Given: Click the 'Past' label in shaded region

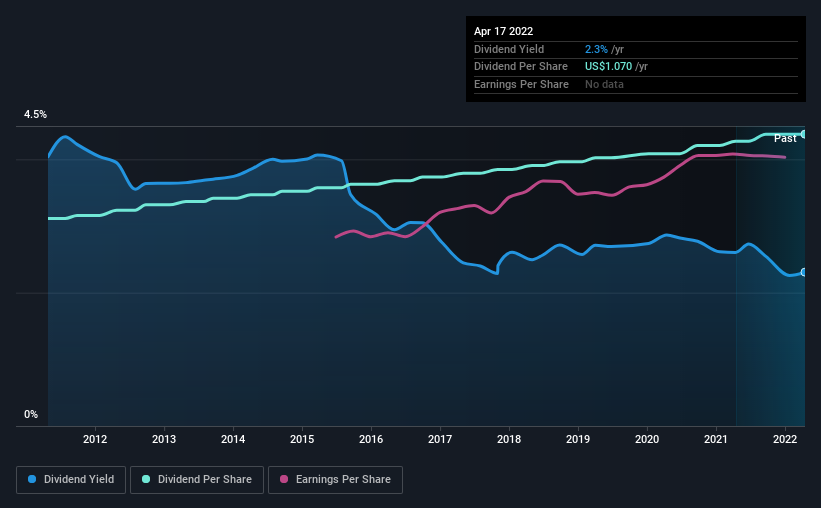Looking at the screenshot, I should click(x=785, y=138).
